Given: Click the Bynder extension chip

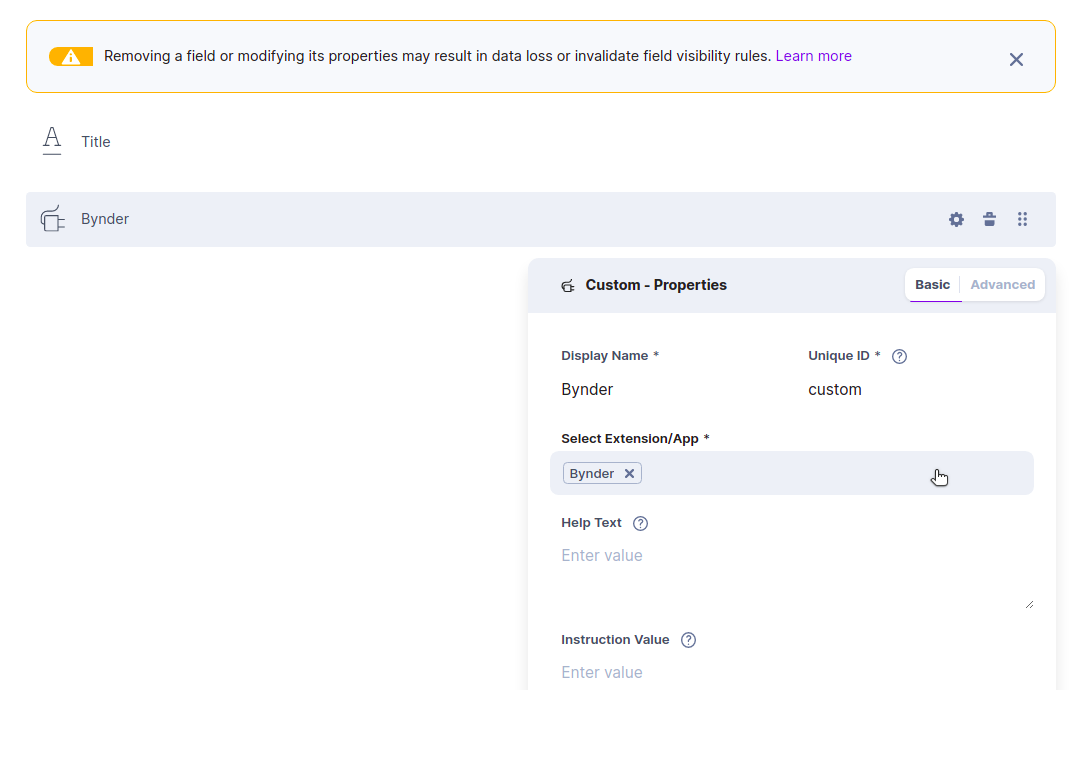Looking at the screenshot, I should pyautogui.click(x=602, y=473).
